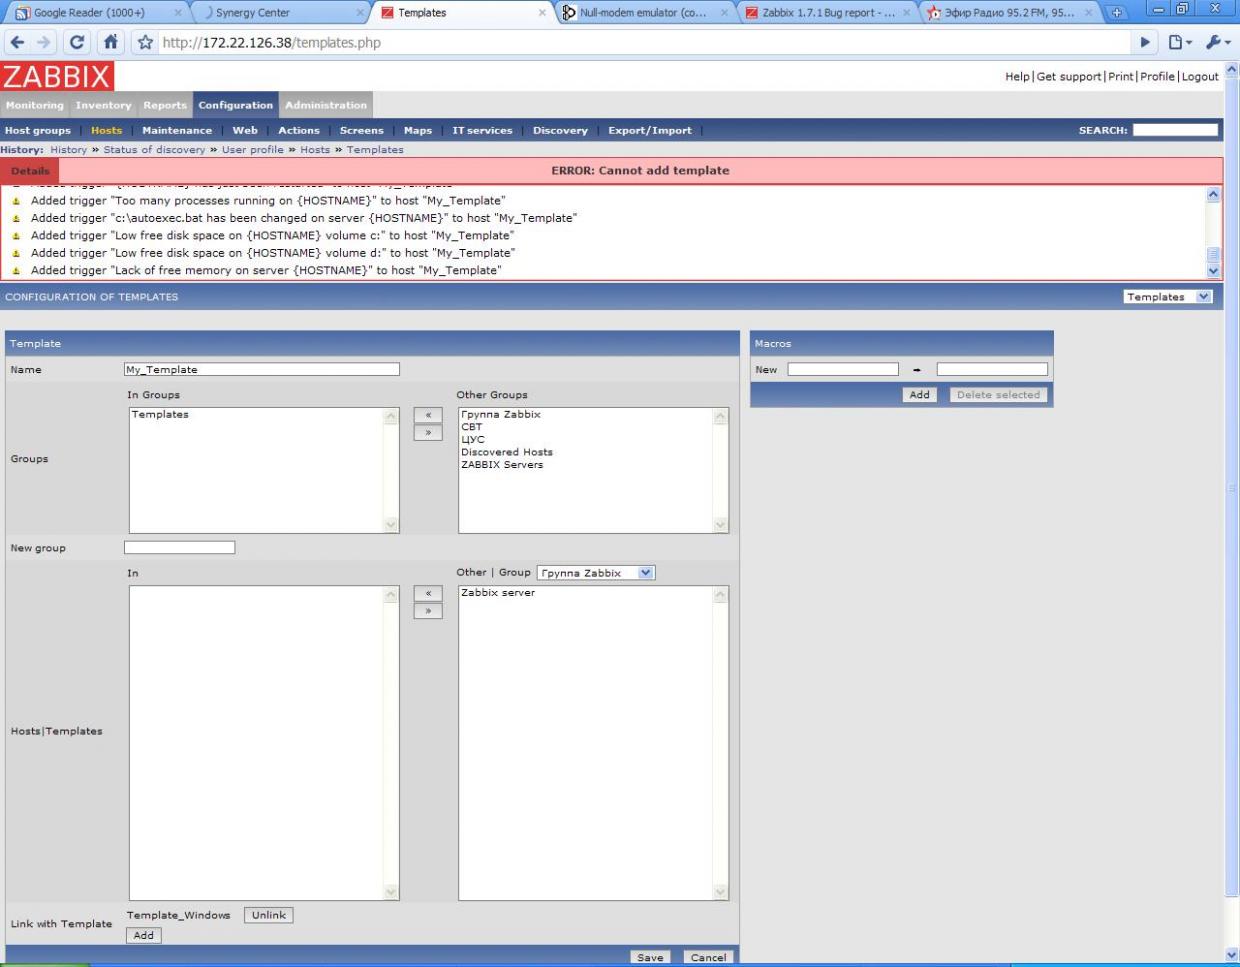This screenshot has width=1240, height=967.
Task: Open the Inventory main tab
Action: click(103, 105)
